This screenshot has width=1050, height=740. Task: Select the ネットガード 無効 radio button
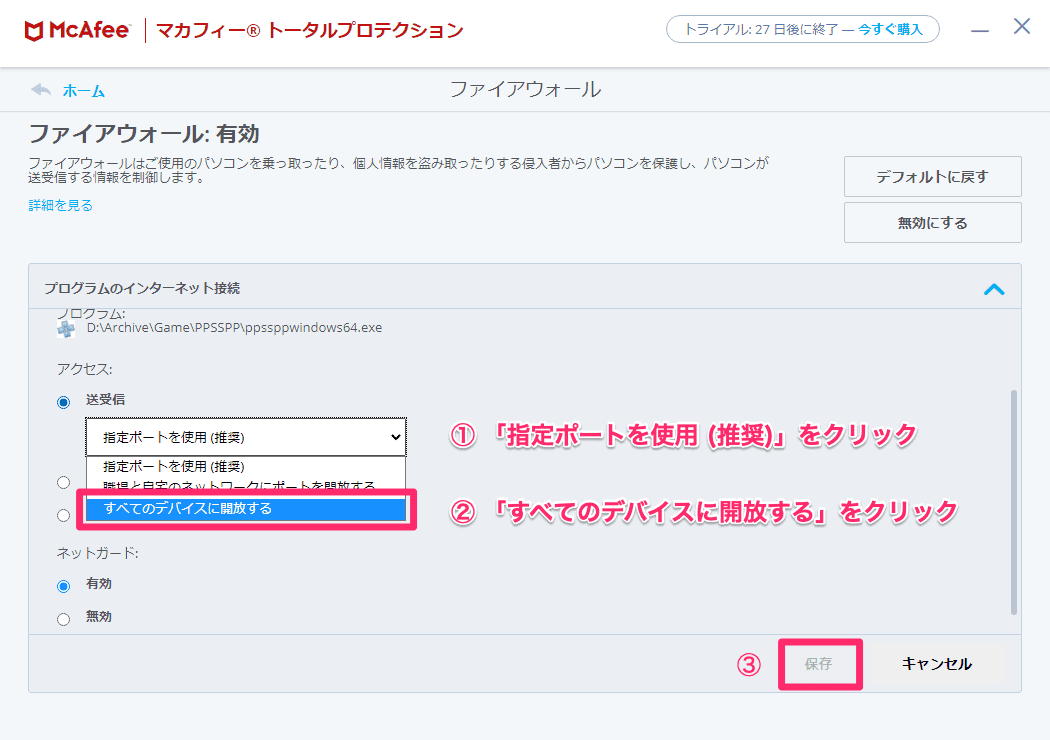(64, 619)
